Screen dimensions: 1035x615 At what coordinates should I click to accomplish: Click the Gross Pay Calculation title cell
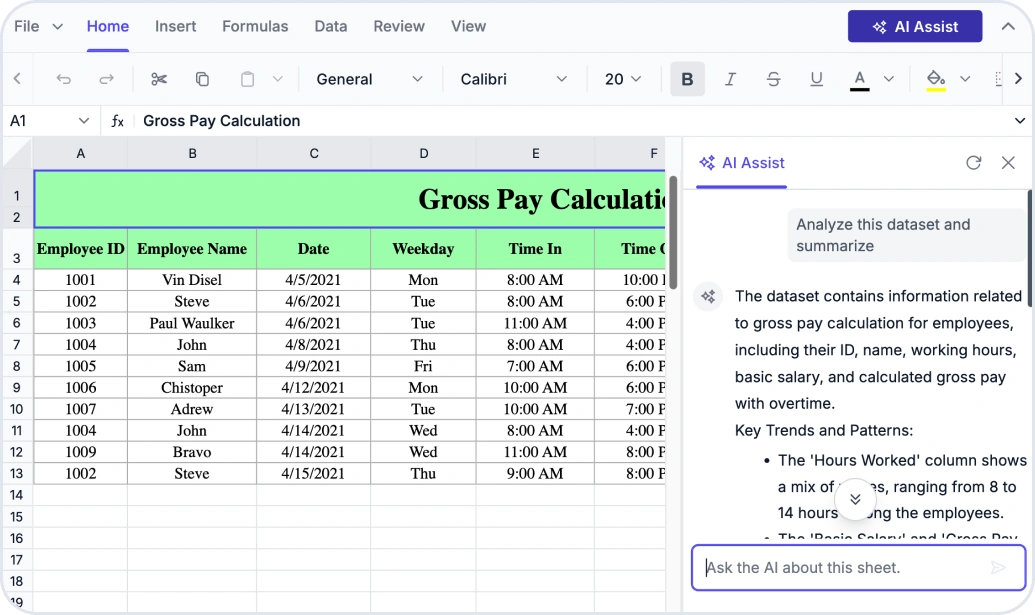pos(350,199)
